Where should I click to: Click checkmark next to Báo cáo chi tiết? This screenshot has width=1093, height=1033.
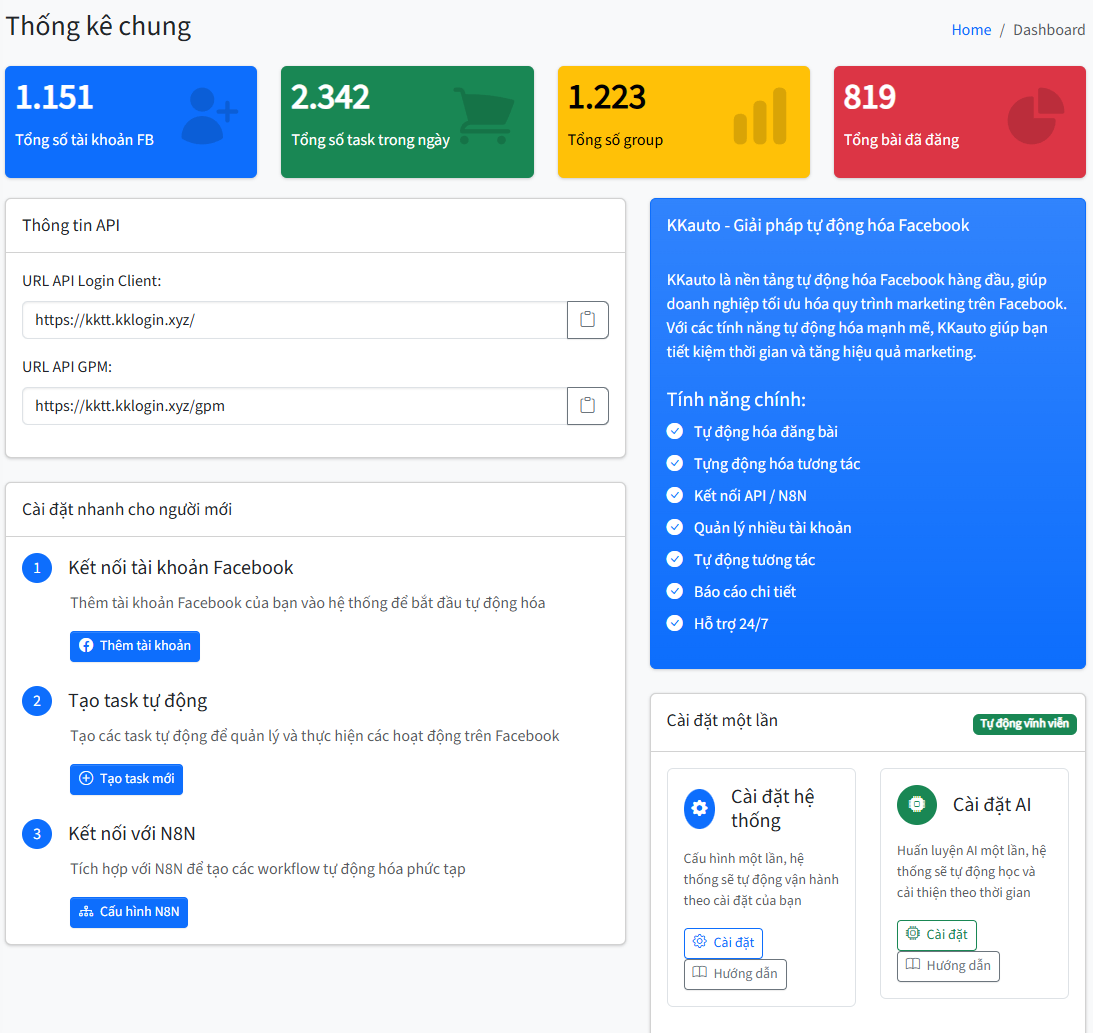pos(675,592)
